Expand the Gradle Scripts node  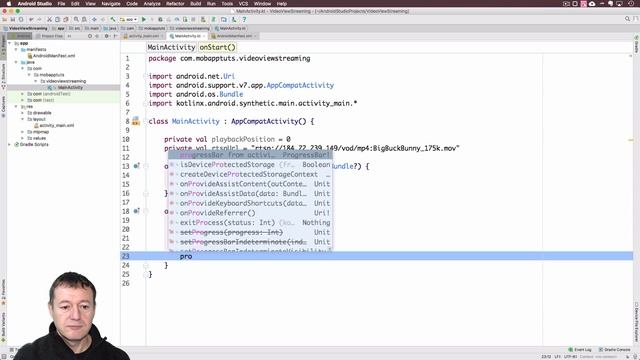coord(10,144)
